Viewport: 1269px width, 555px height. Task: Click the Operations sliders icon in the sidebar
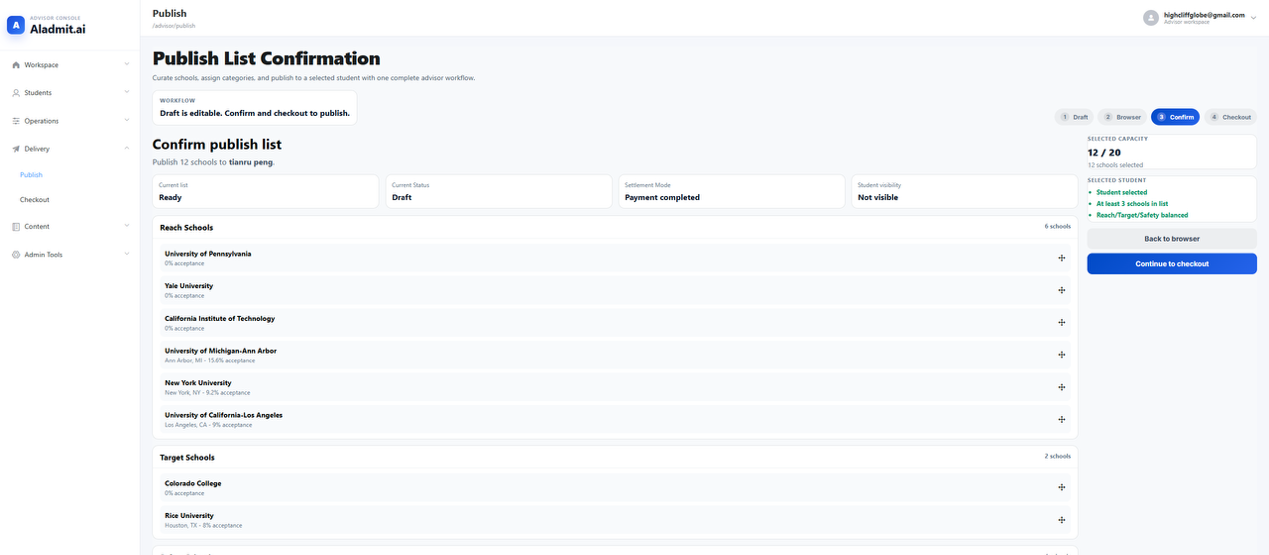16,121
